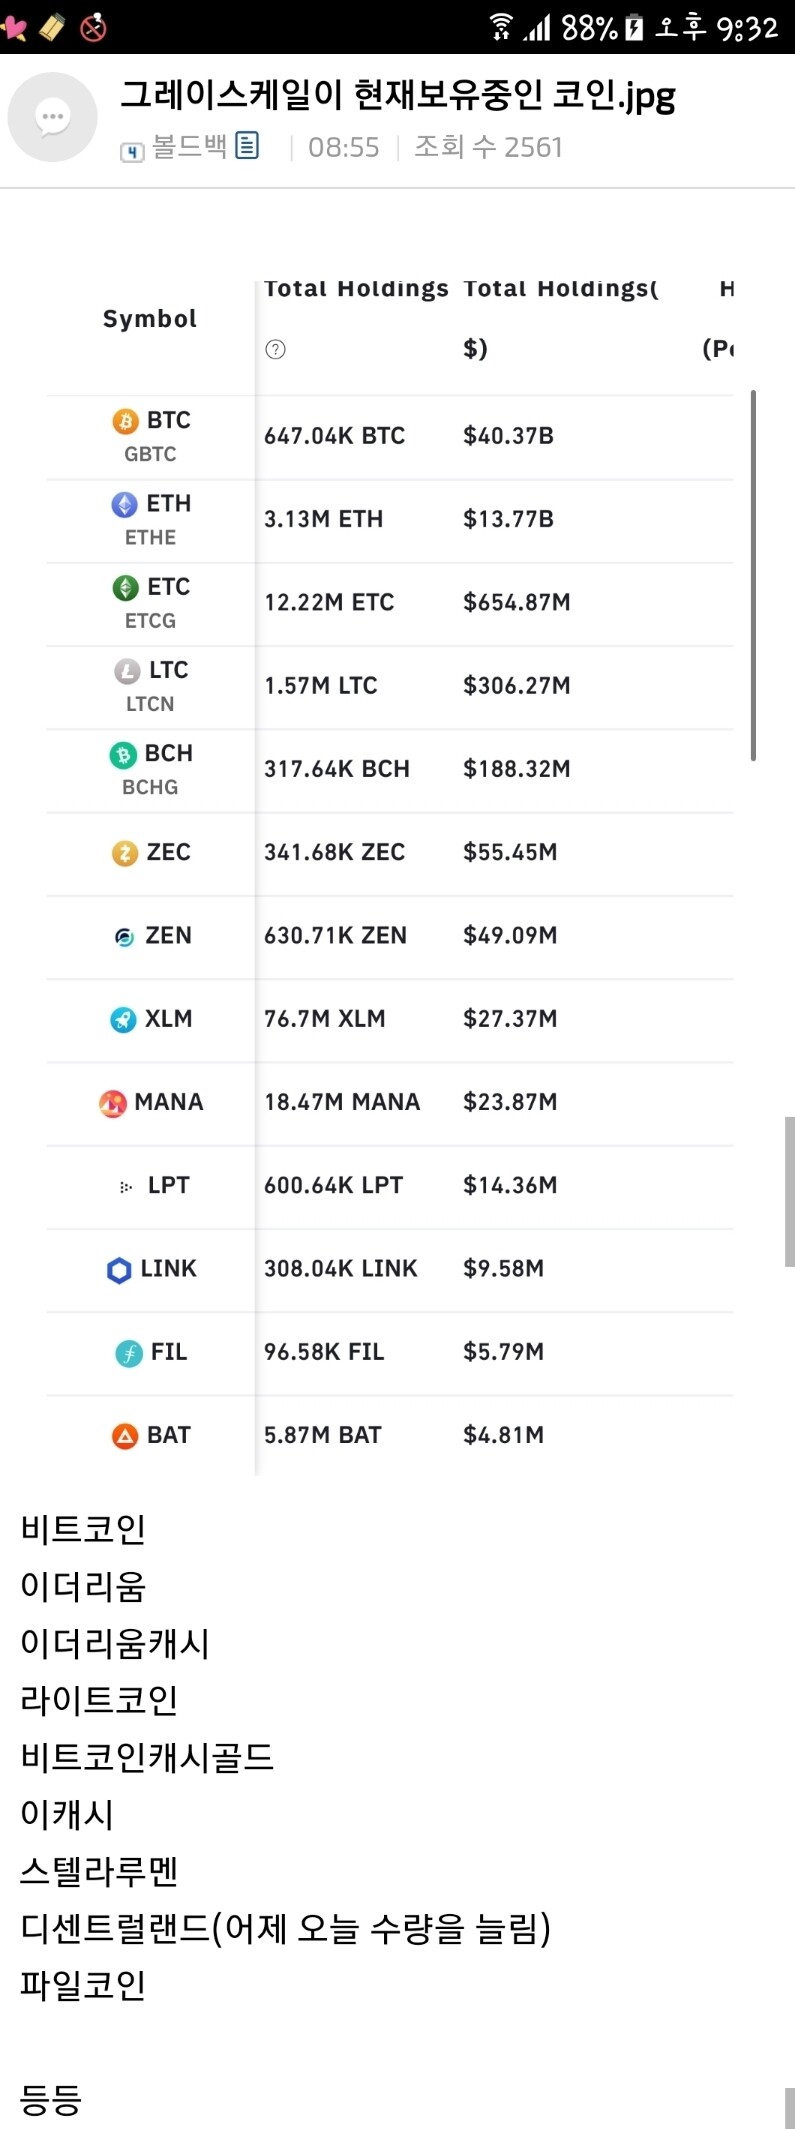
Task: Tap the Zcash ZEC coin icon
Action: 125,853
